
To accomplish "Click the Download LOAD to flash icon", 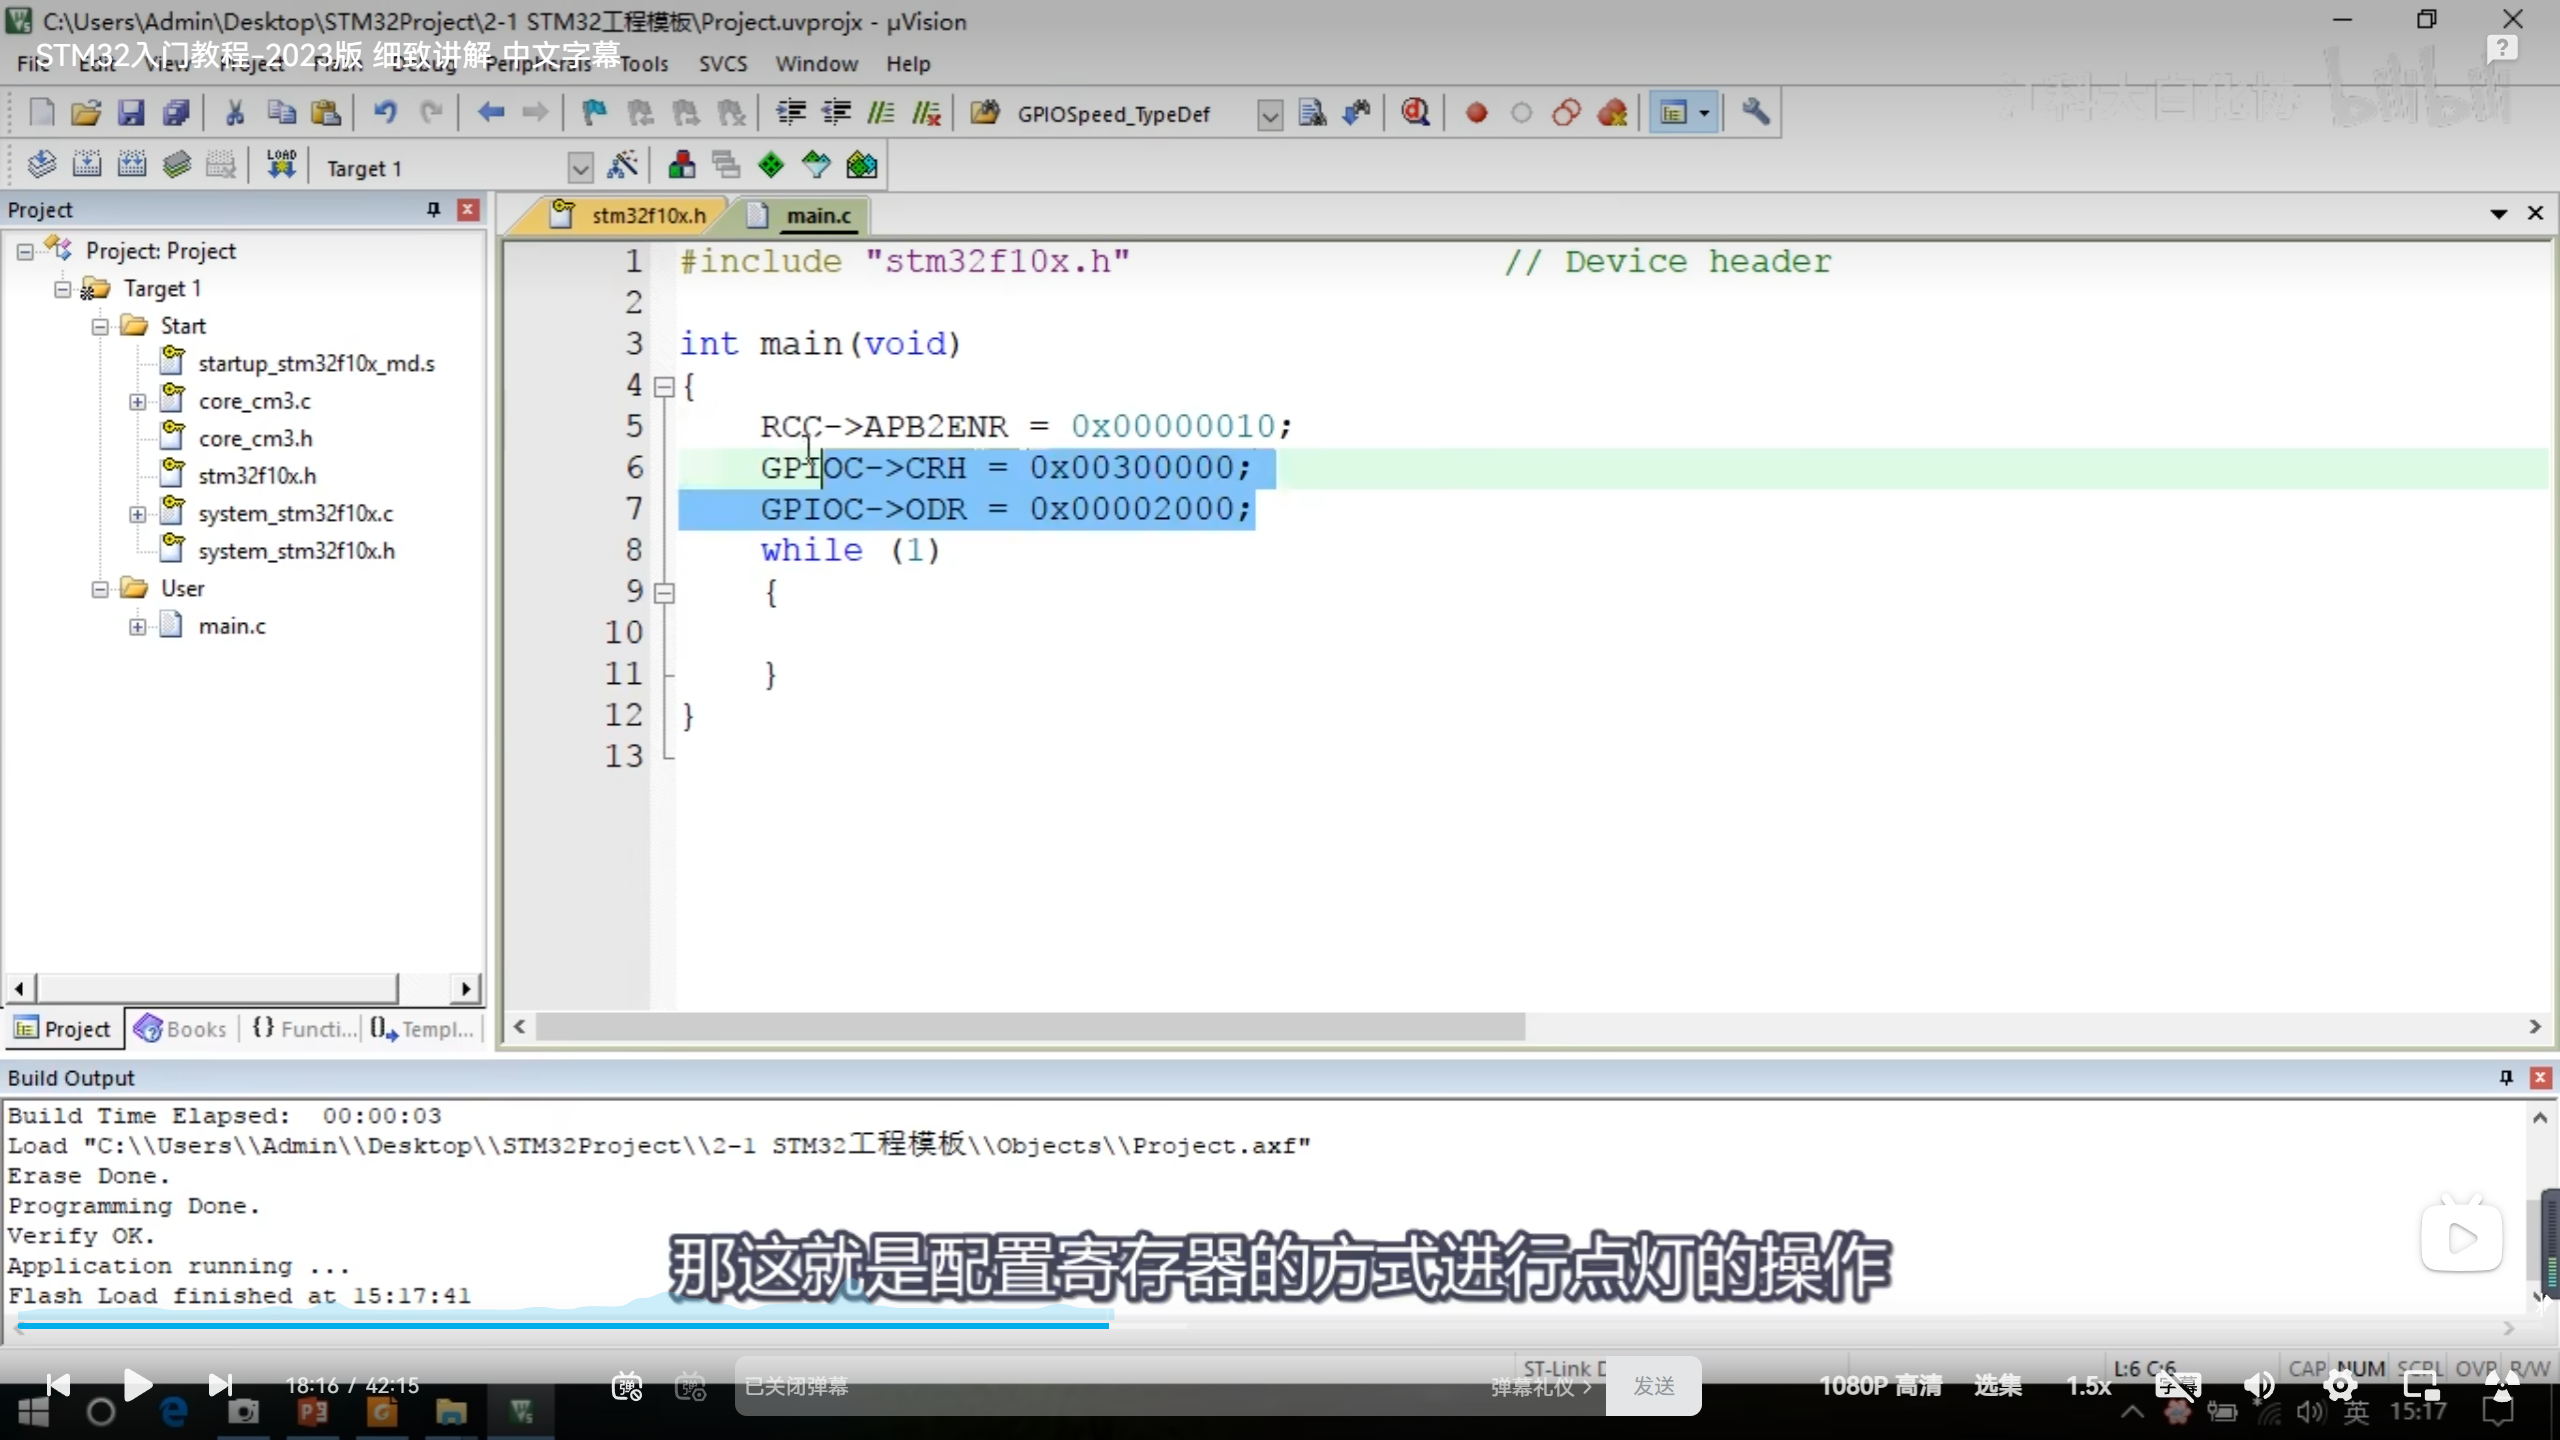I will 281,165.
